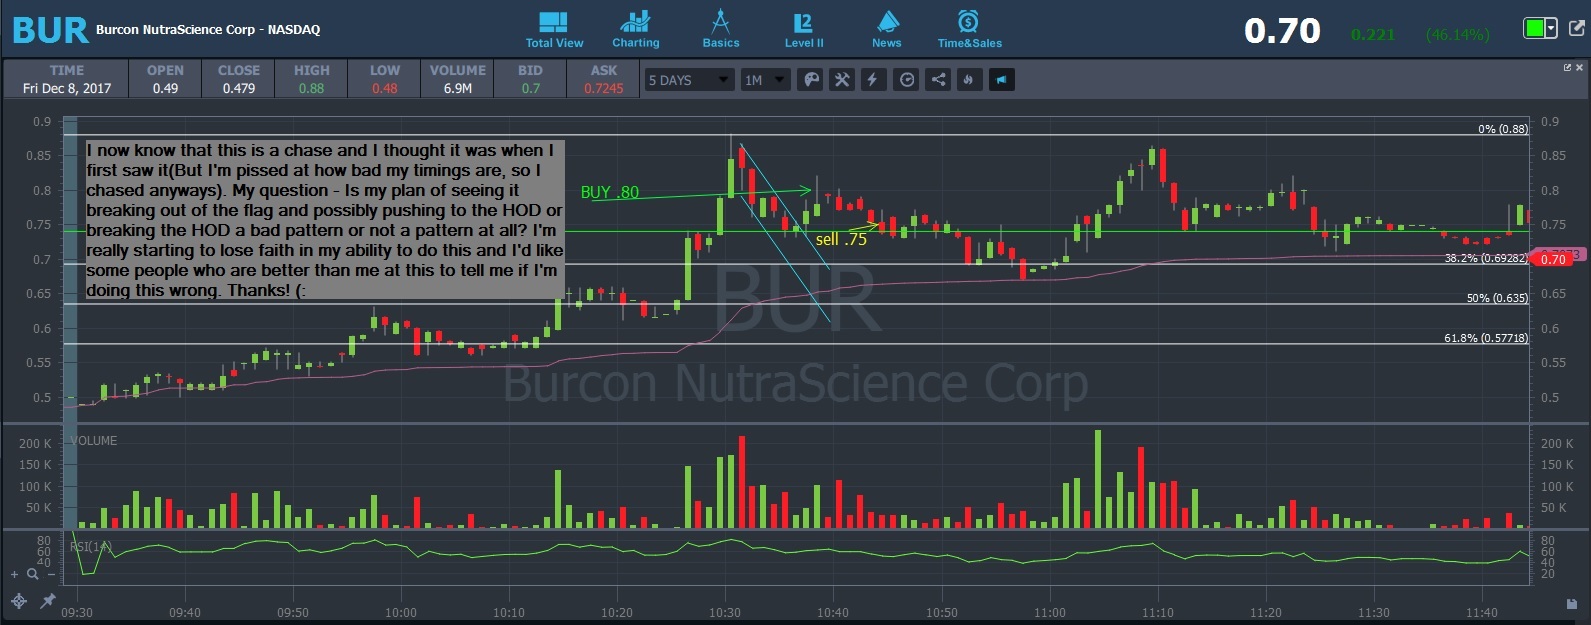
Task: Pop out the window with header arrow icon
Action: tap(1577, 29)
